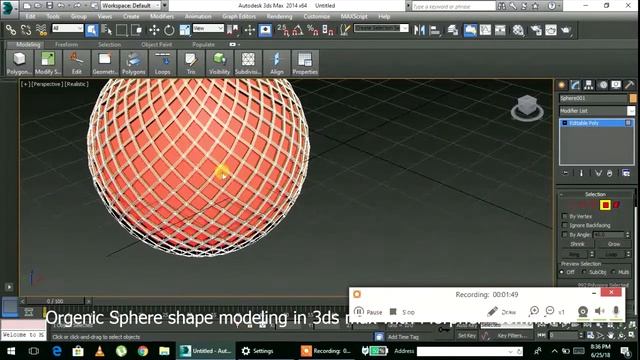Click Draw in recorder toolbar

502,312
